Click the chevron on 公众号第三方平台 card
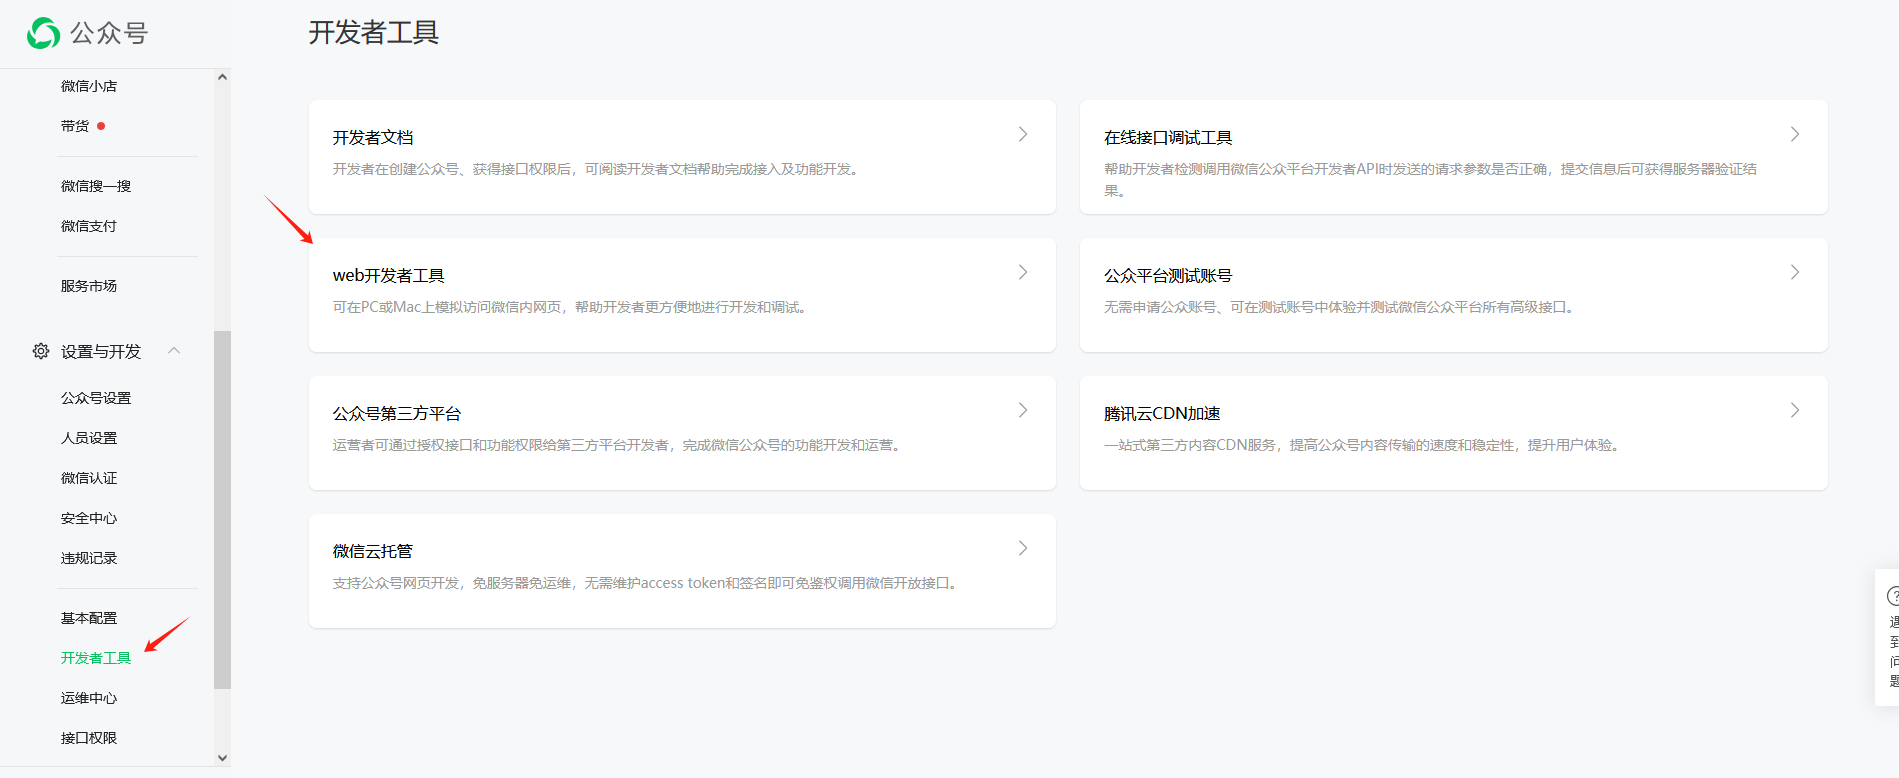This screenshot has height=778, width=1899. click(x=1023, y=410)
